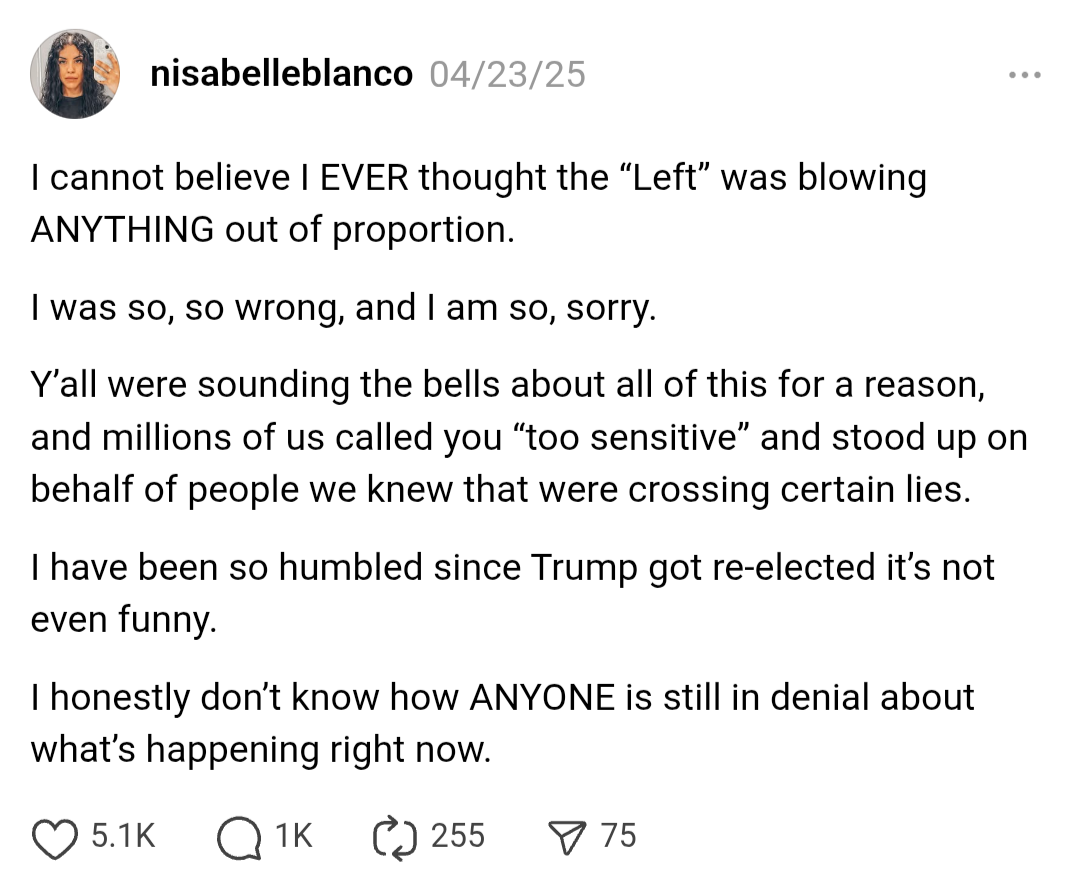Click the word "Trump" in the post

(584, 568)
